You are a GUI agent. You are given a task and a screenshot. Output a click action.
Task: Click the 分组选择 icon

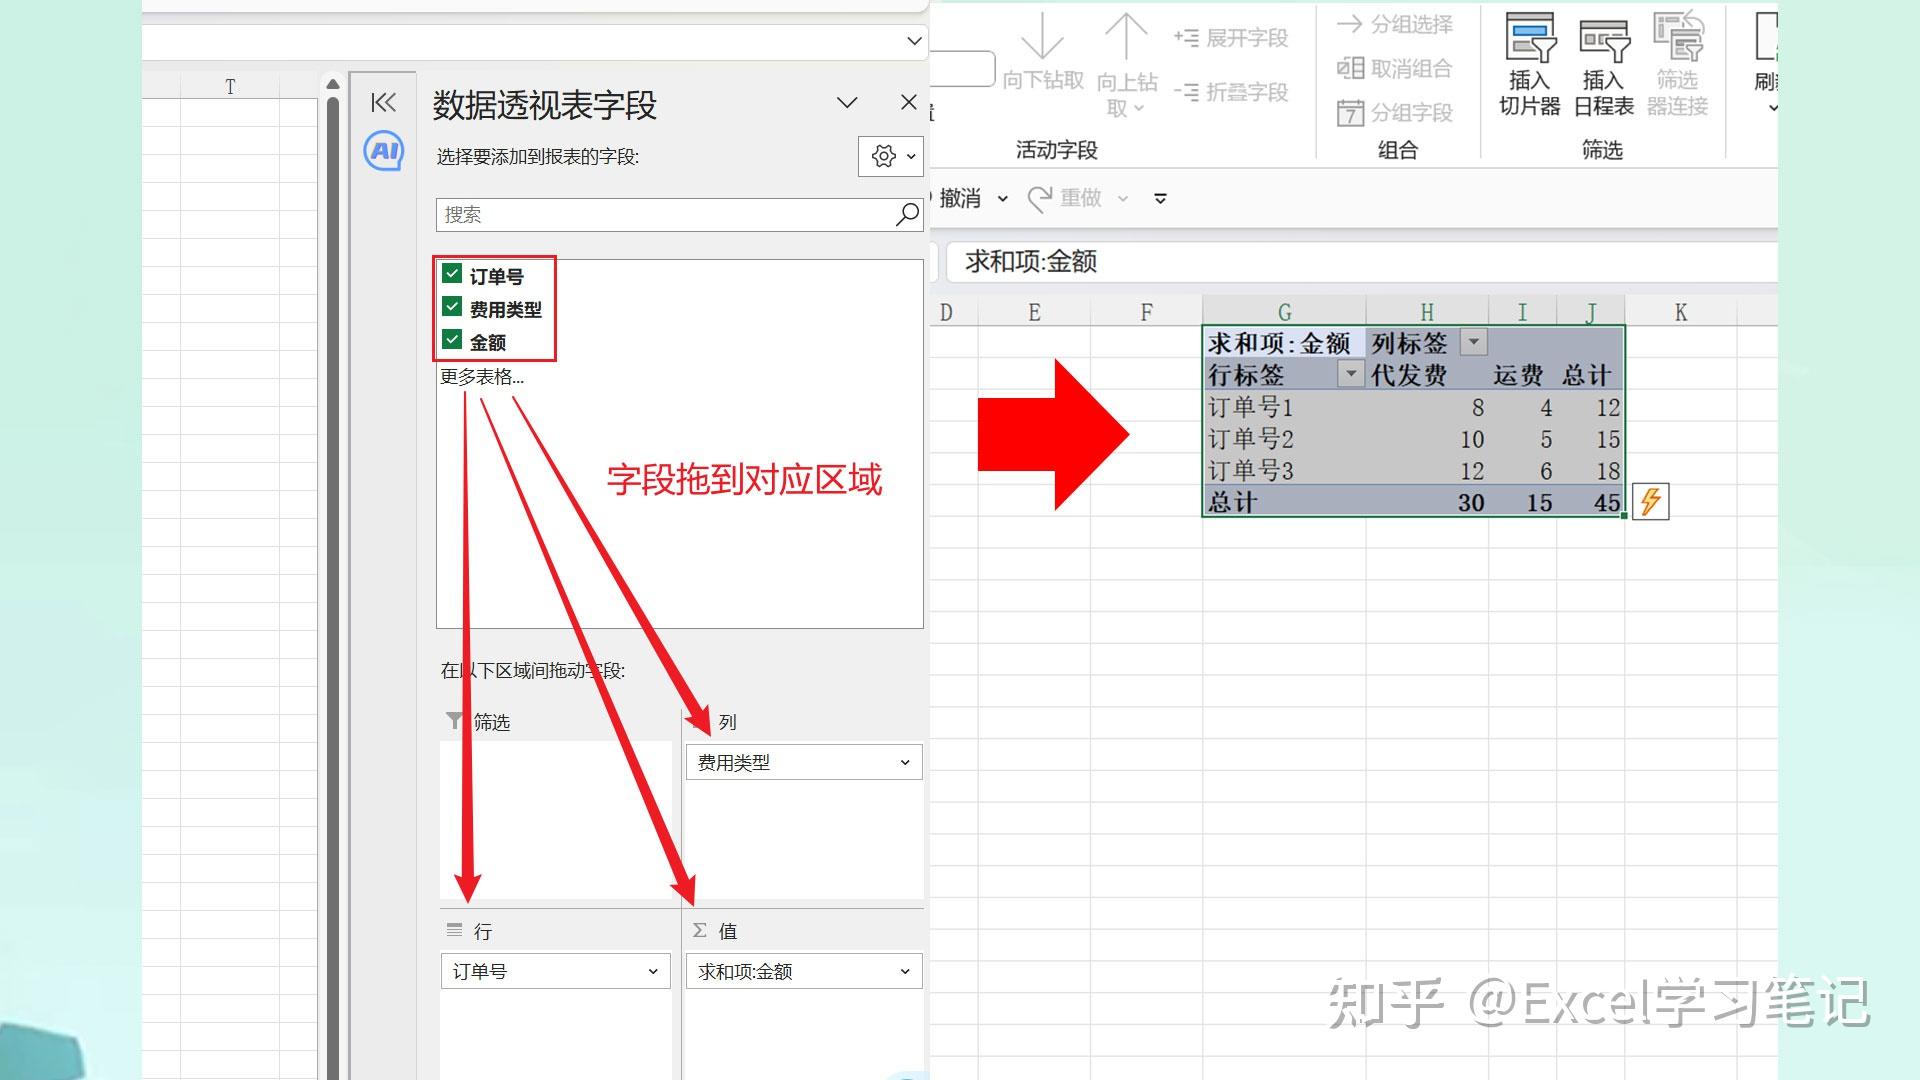click(1396, 24)
